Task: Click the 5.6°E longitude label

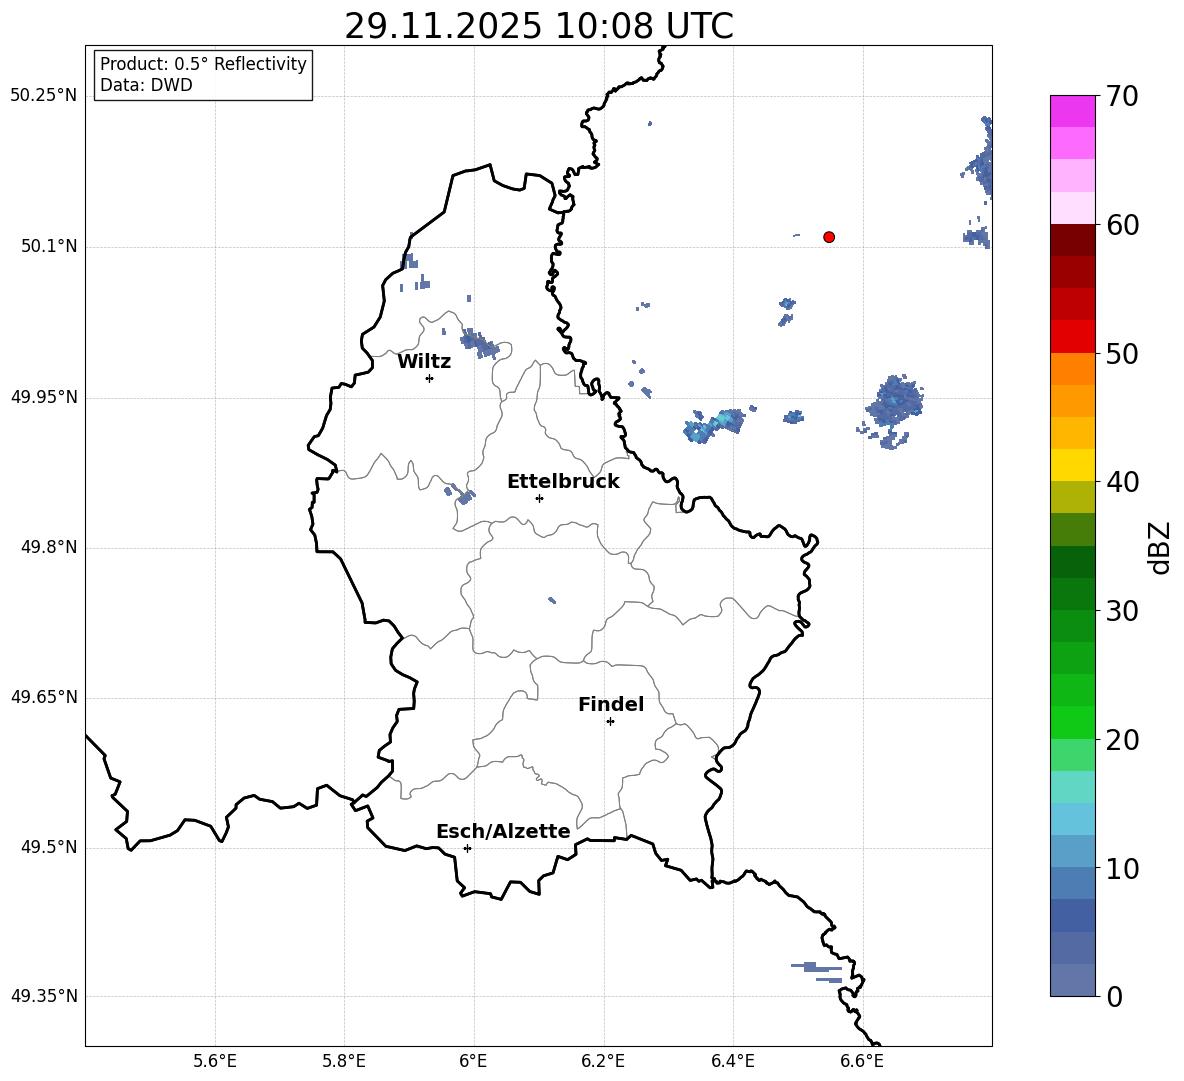Action: pyautogui.click(x=215, y=1061)
